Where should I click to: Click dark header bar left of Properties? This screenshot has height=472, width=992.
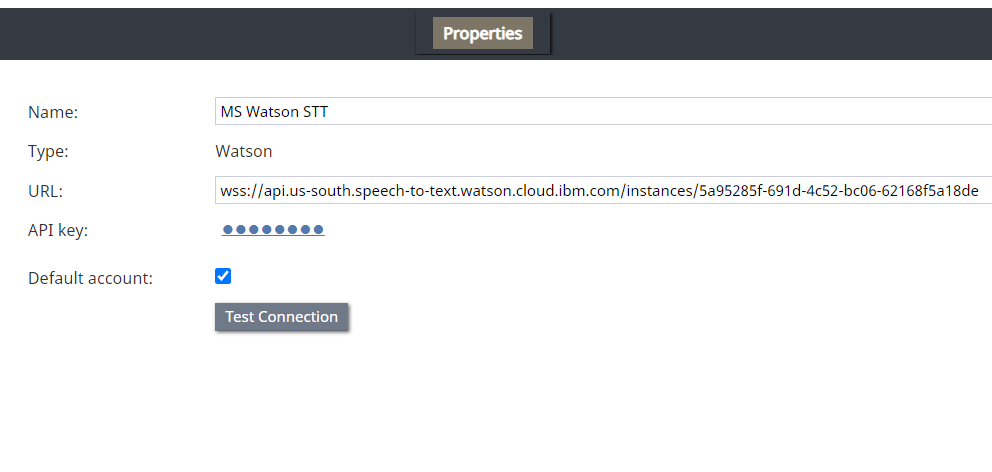pyautogui.click(x=200, y=33)
